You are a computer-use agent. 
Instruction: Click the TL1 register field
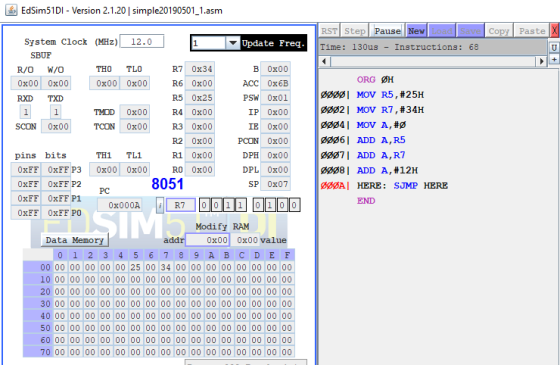[135, 170]
